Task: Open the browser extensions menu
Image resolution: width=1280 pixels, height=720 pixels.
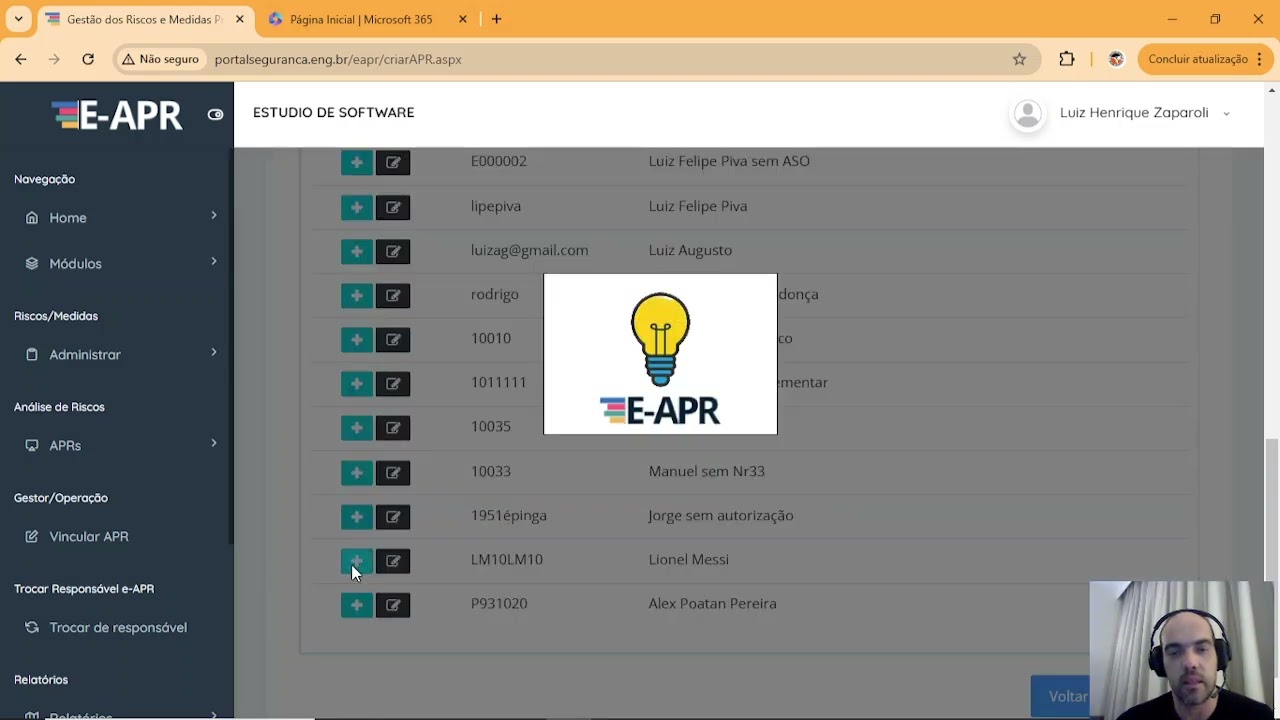Action: coord(1067,59)
